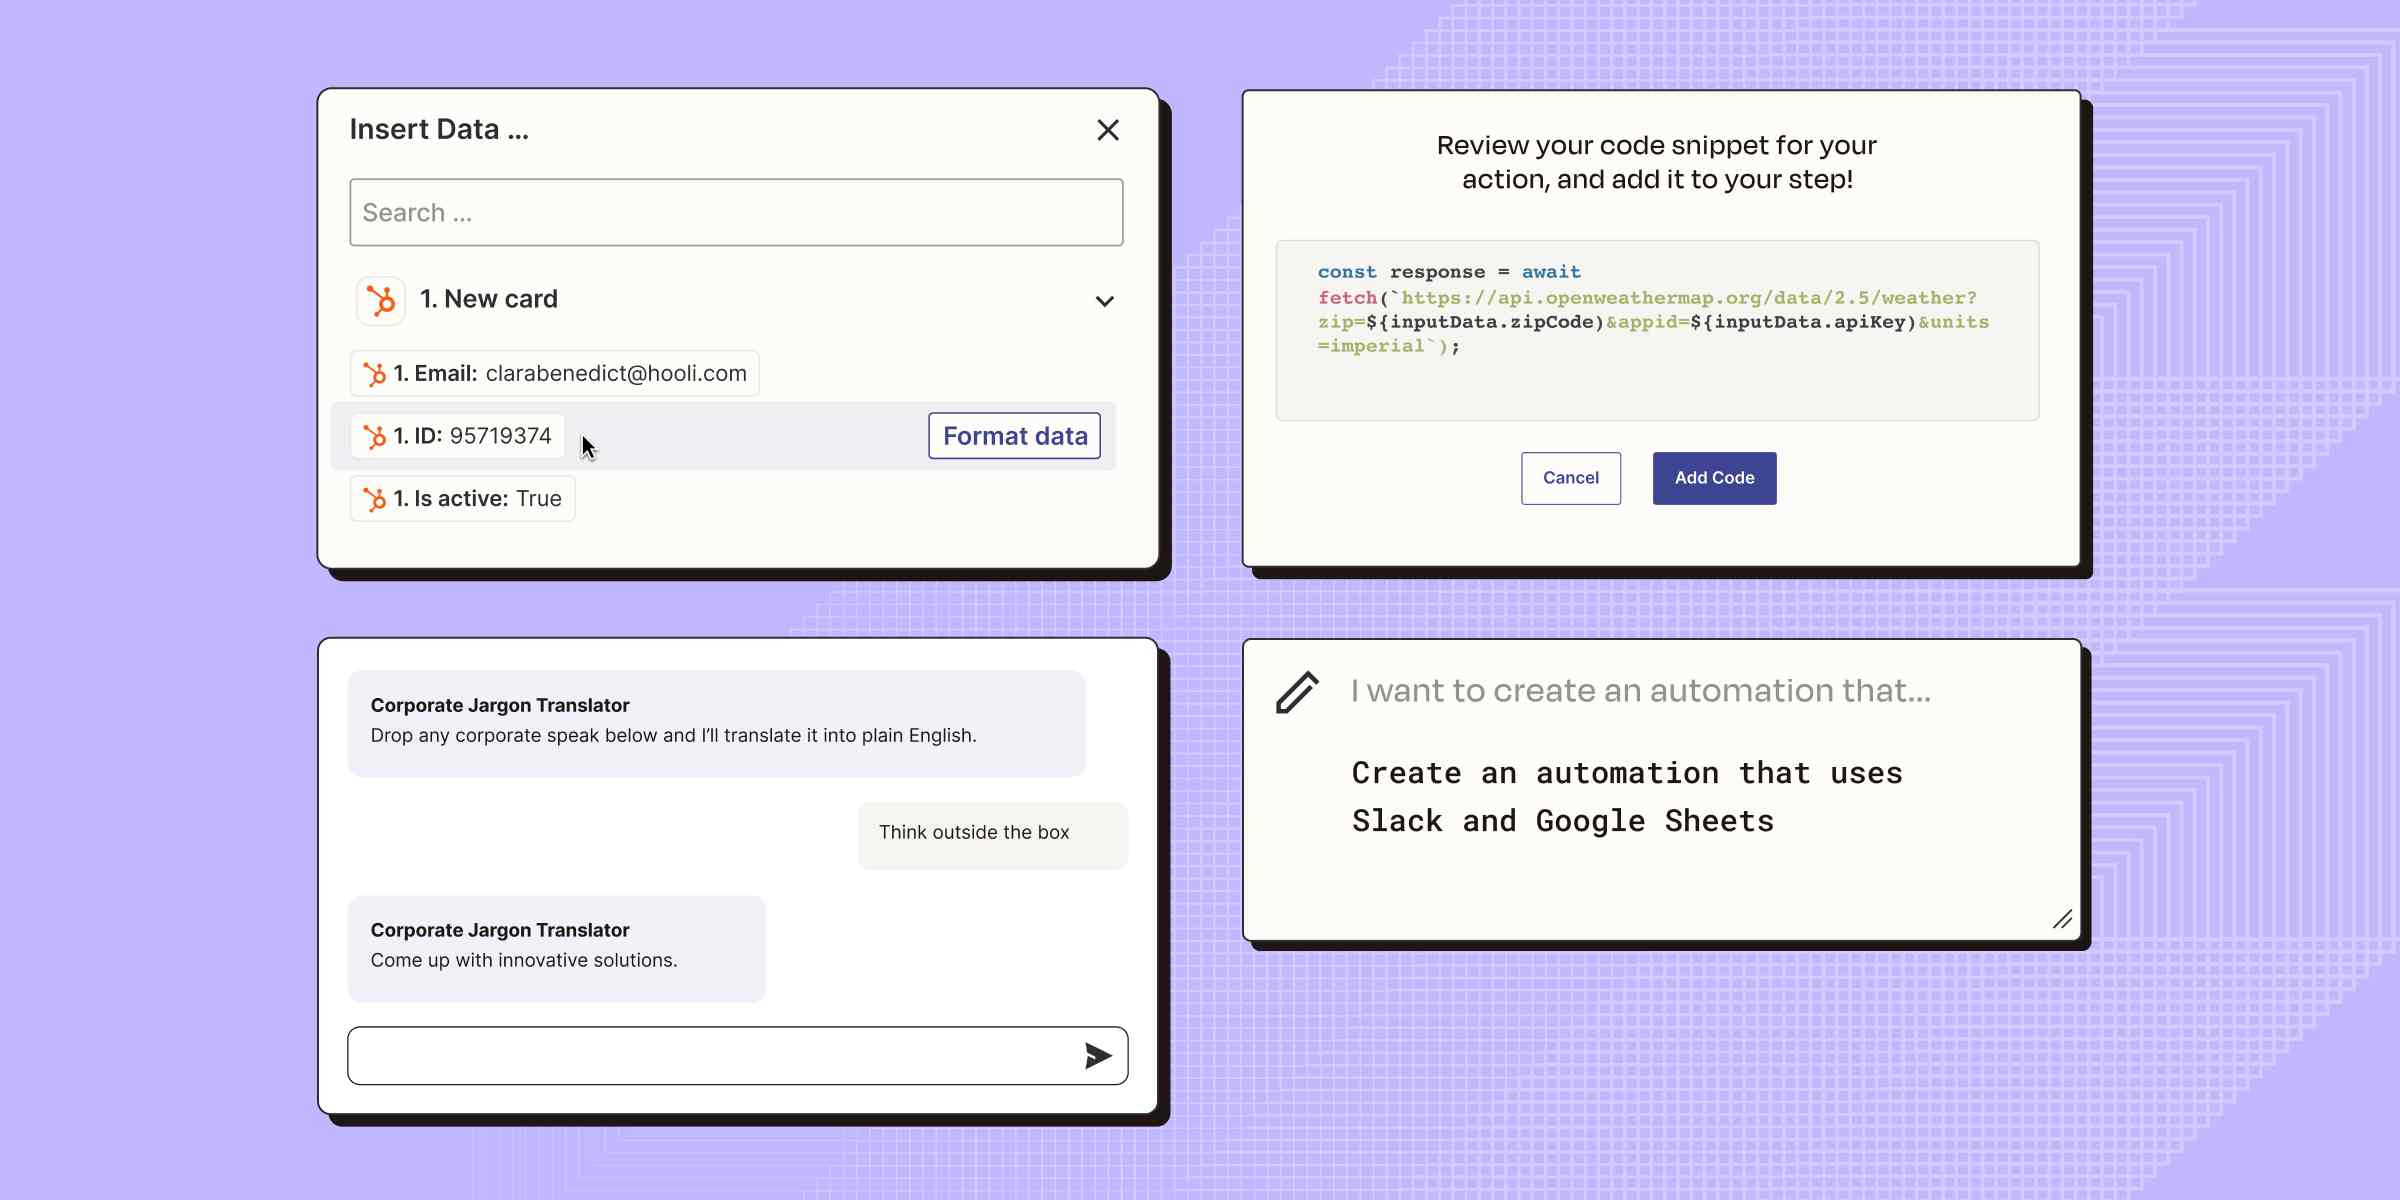Click the Format data button
2400x1200 pixels.
click(x=1014, y=436)
